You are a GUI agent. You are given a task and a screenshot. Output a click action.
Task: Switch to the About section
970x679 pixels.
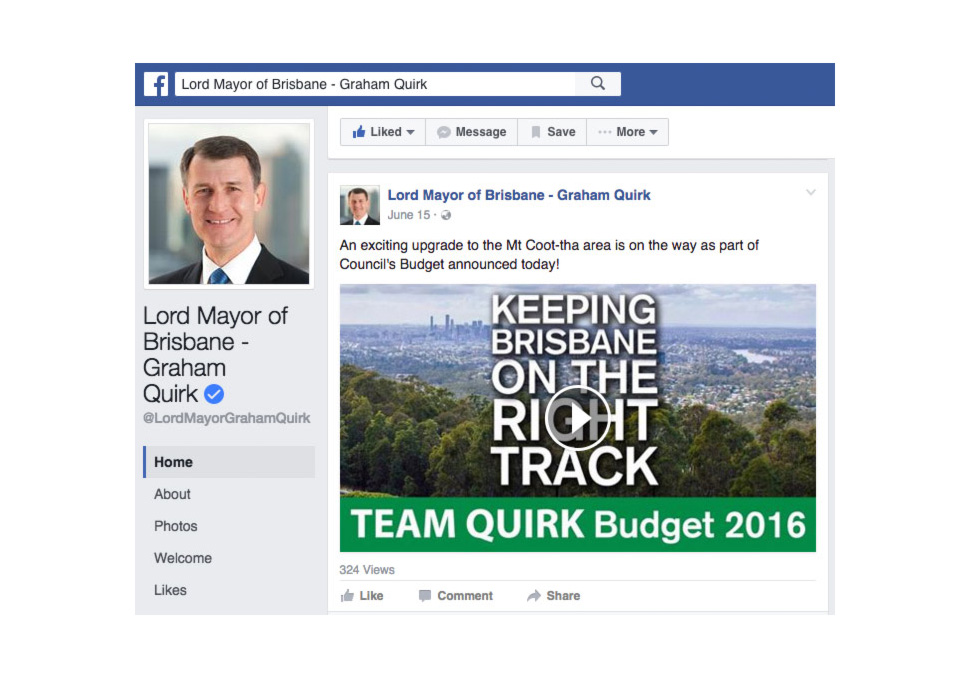(x=172, y=494)
